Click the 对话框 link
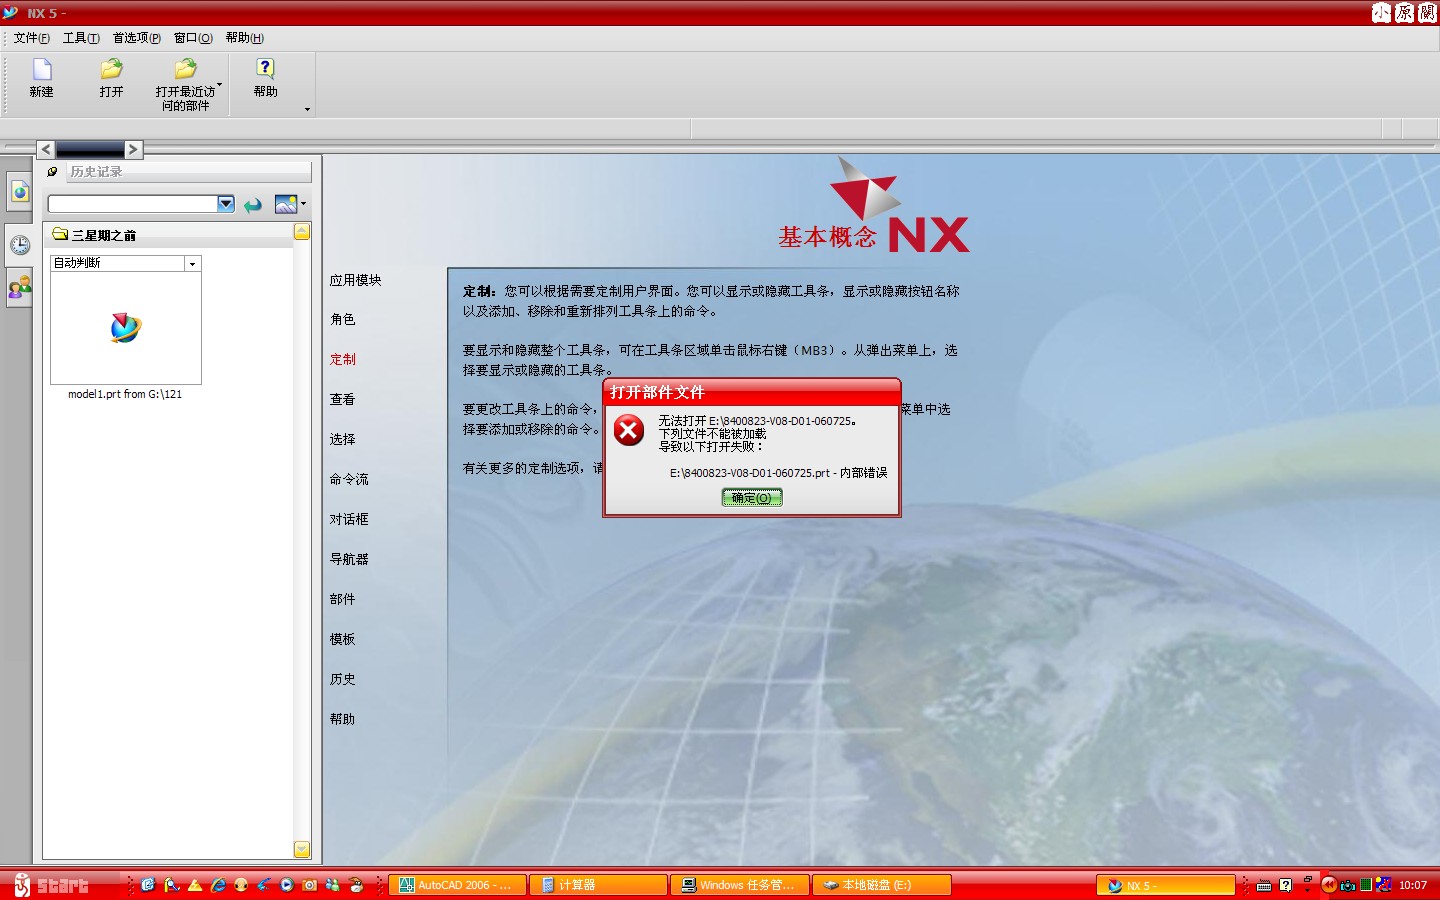 pos(349,520)
